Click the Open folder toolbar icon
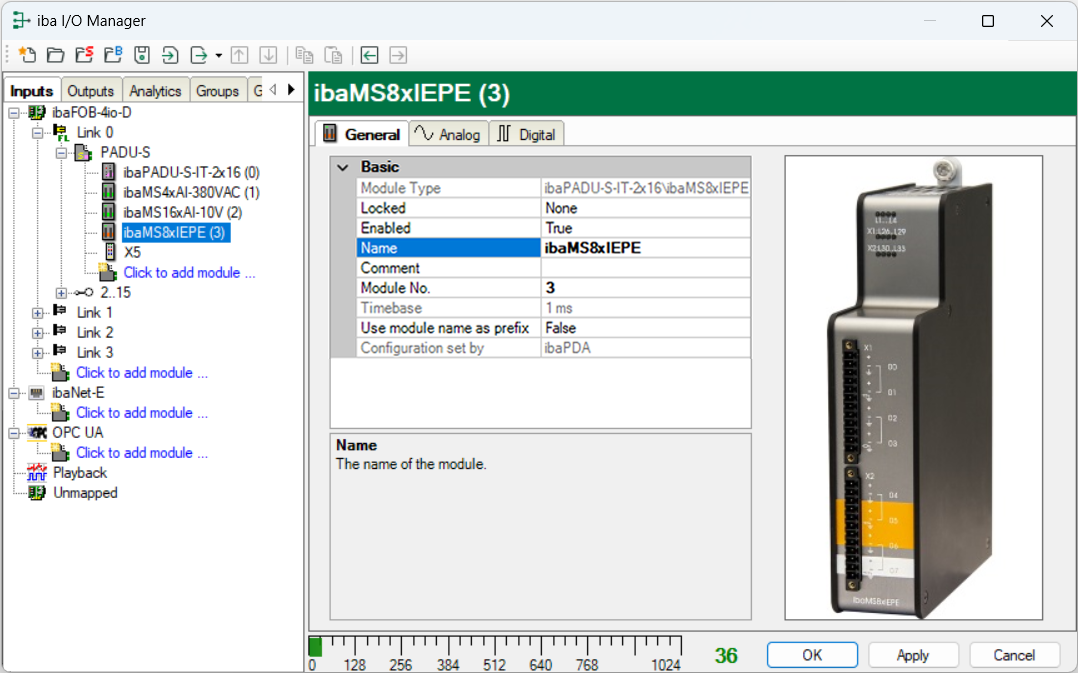1078x673 pixels. [55, 55]
